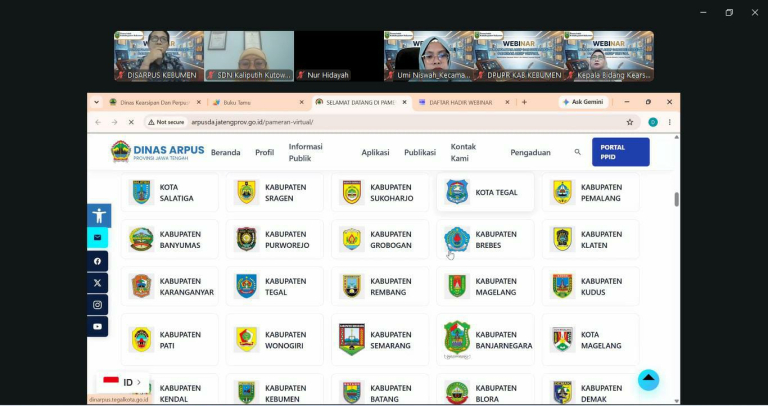Switch to the Buku Tamu tab
Image resolution: width=768 pixels, height=406 pixels.
[x=258, y=102]
